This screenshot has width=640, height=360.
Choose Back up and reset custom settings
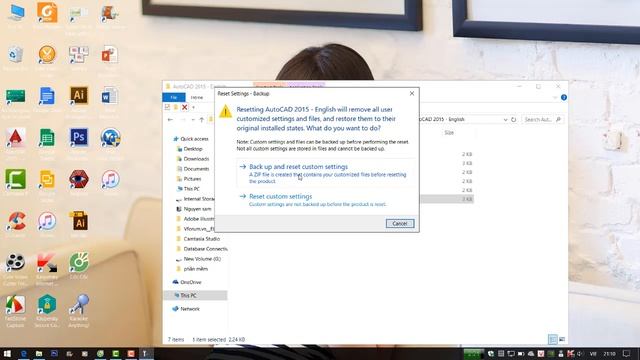327,173
